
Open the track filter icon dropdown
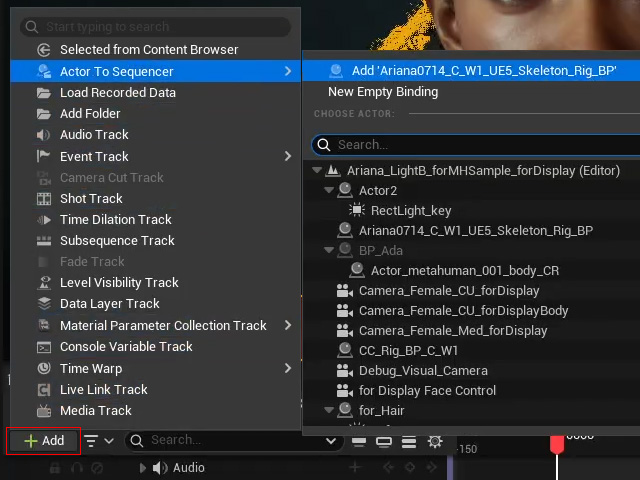[98, 441]
